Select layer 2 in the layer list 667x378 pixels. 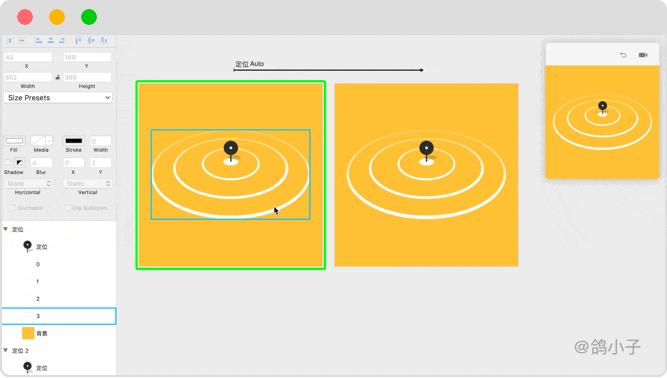click(59, 299)
